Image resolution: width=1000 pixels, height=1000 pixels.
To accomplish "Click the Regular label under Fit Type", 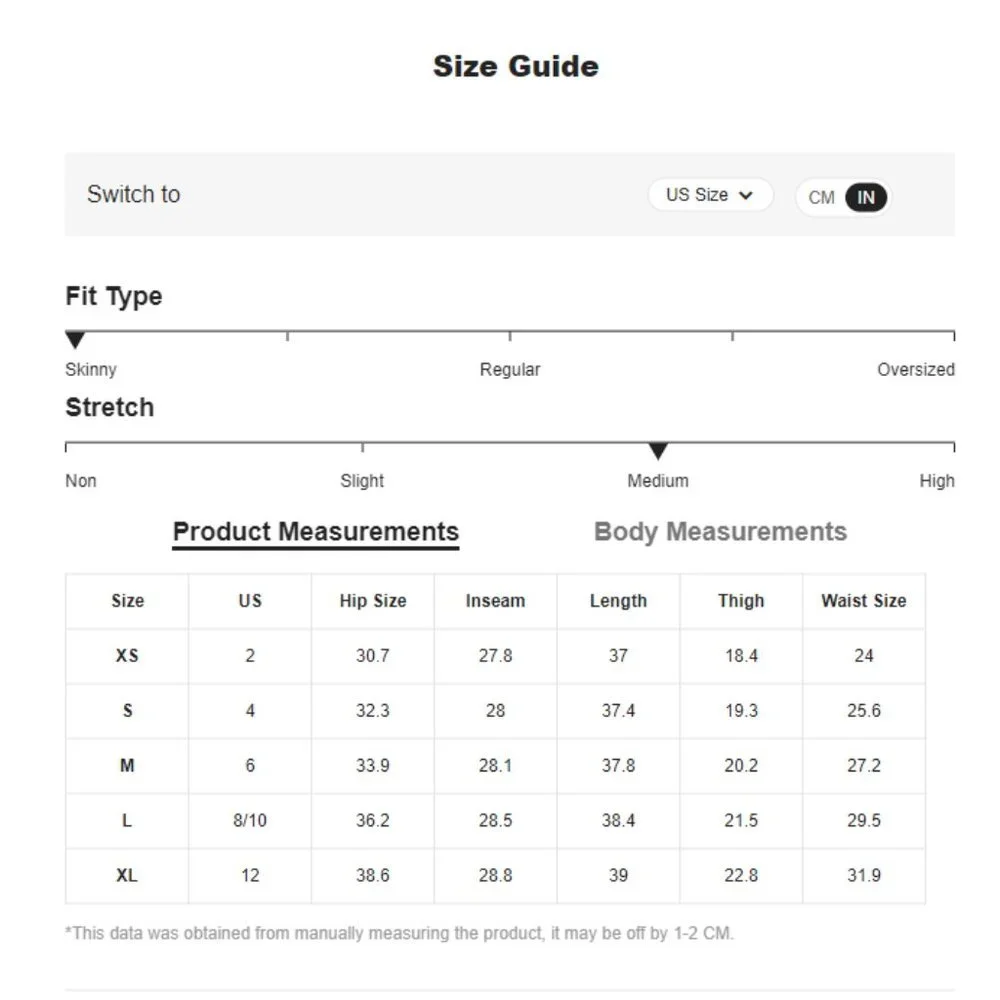I will click(x=509, y=370).
